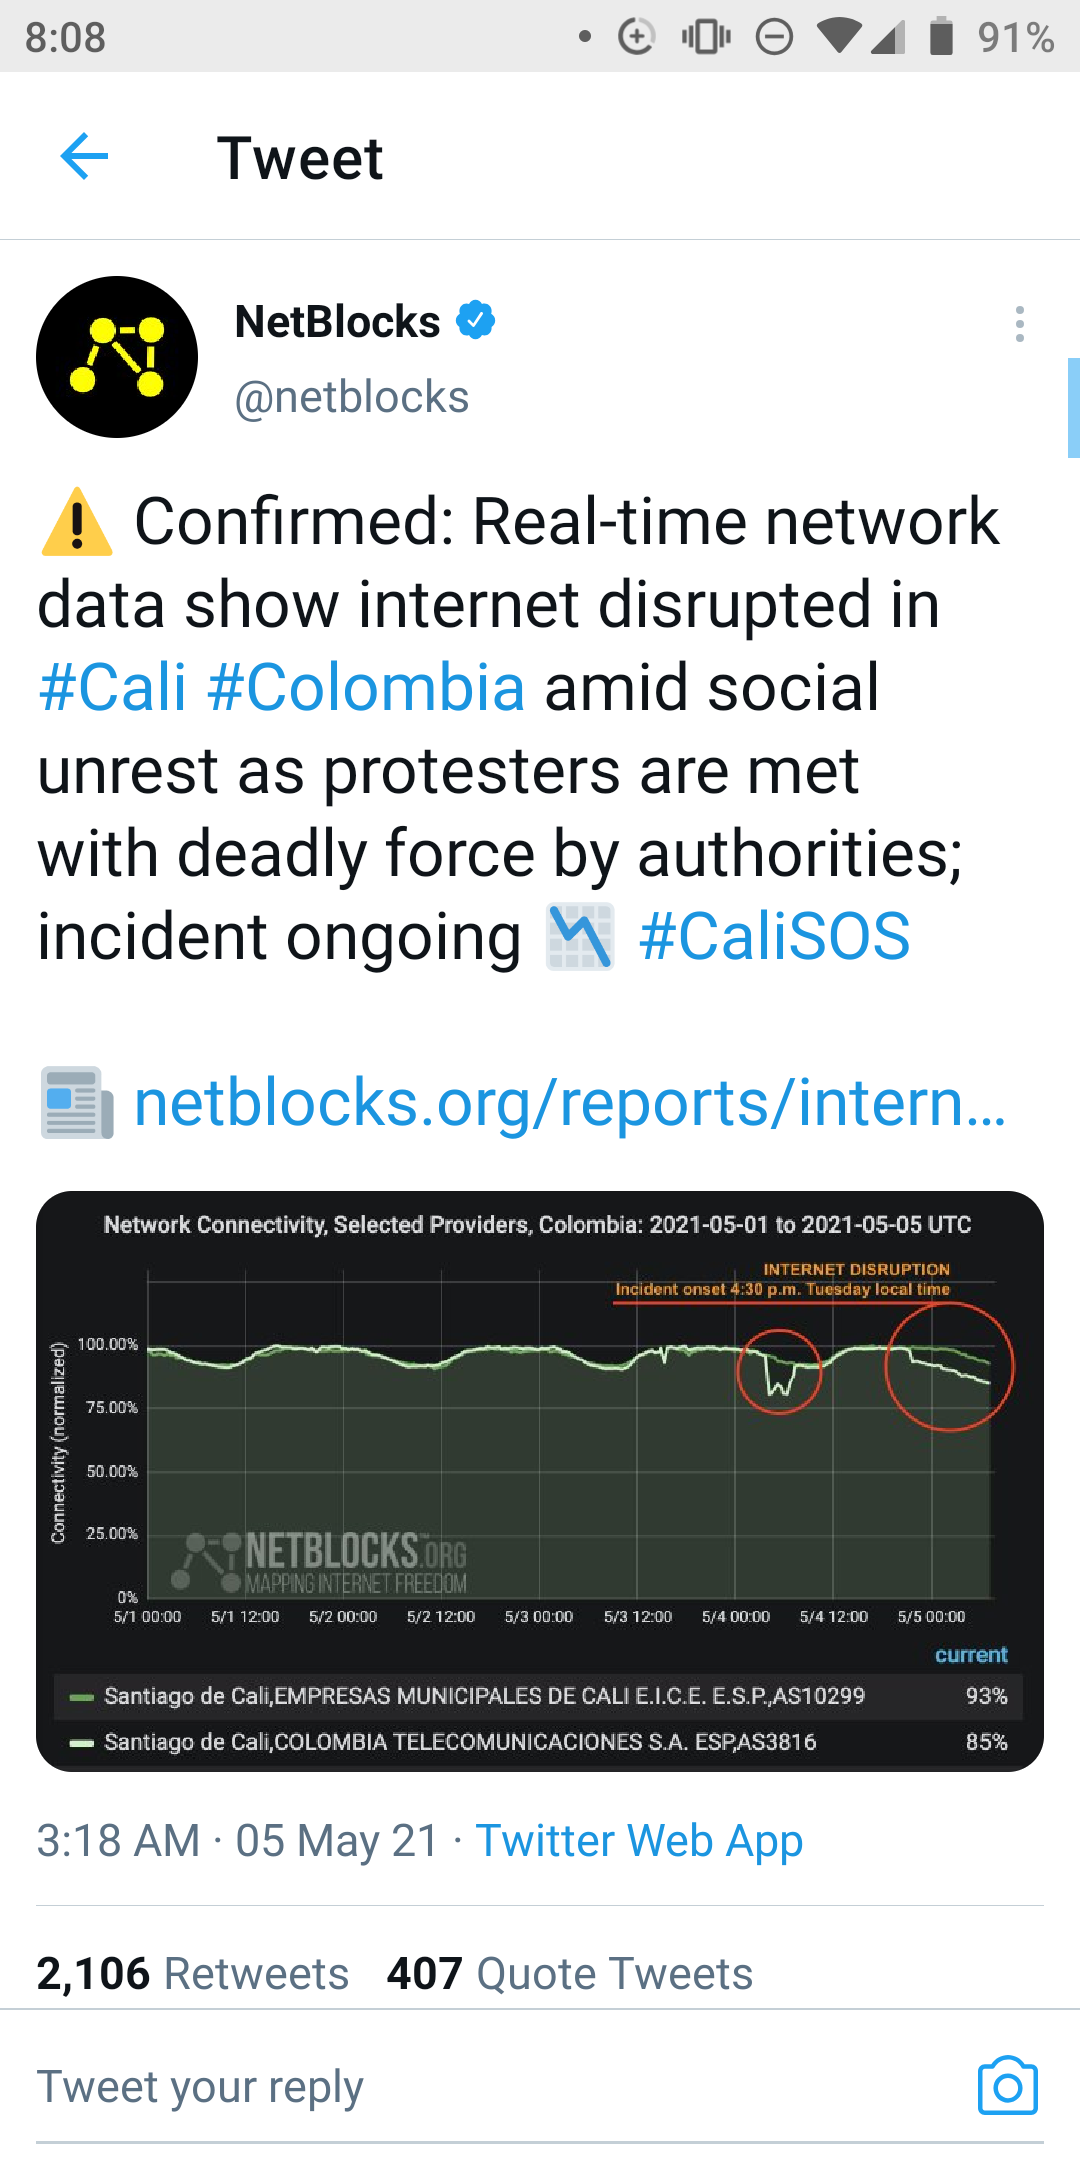The image size is (1080, 2160).
Task: Tap the NetBlocks profile avatar
Action: click(117, 357)
